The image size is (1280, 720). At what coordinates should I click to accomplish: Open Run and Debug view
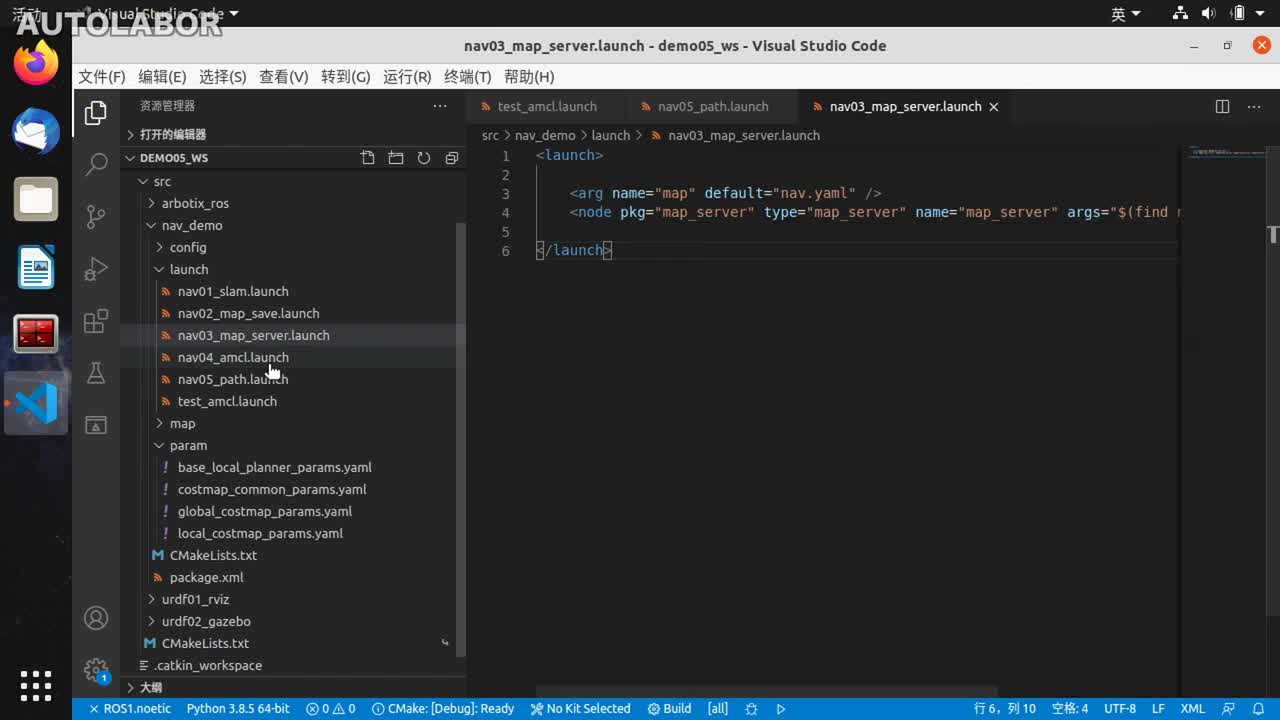(x=96, y=268)
